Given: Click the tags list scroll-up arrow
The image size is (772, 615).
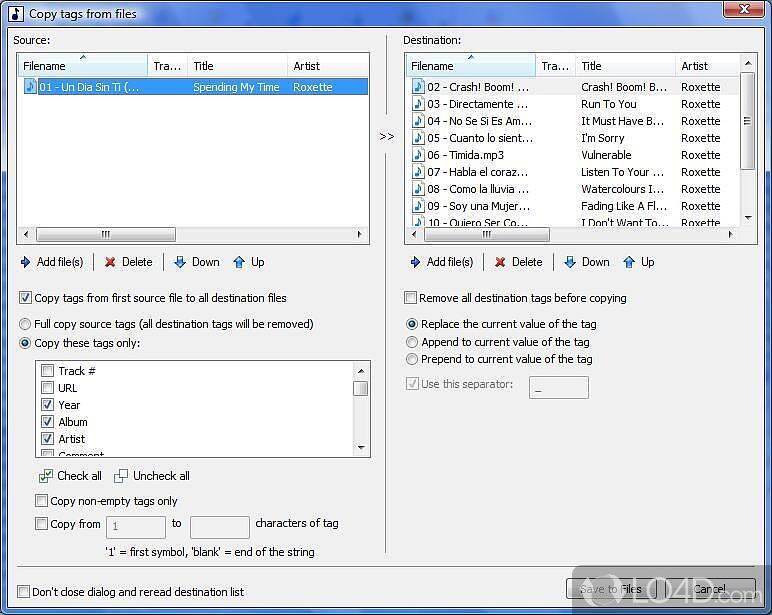Looking at the screenshot, I should tap(361, 371).
